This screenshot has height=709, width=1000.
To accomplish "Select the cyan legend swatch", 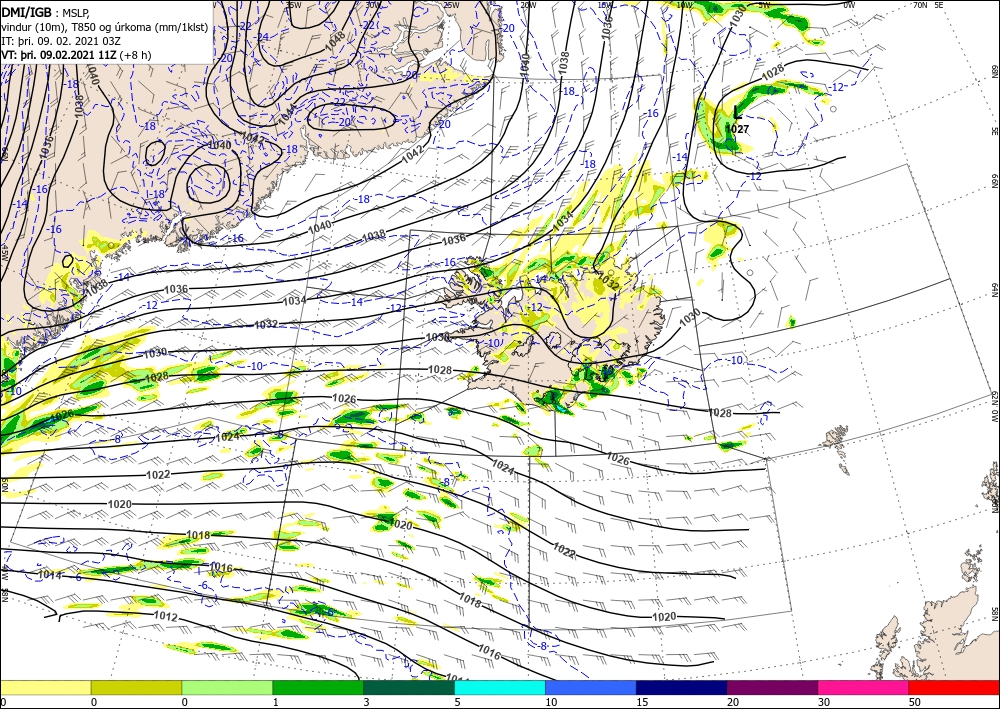I will pyautogui.click(x=499, y=687).
